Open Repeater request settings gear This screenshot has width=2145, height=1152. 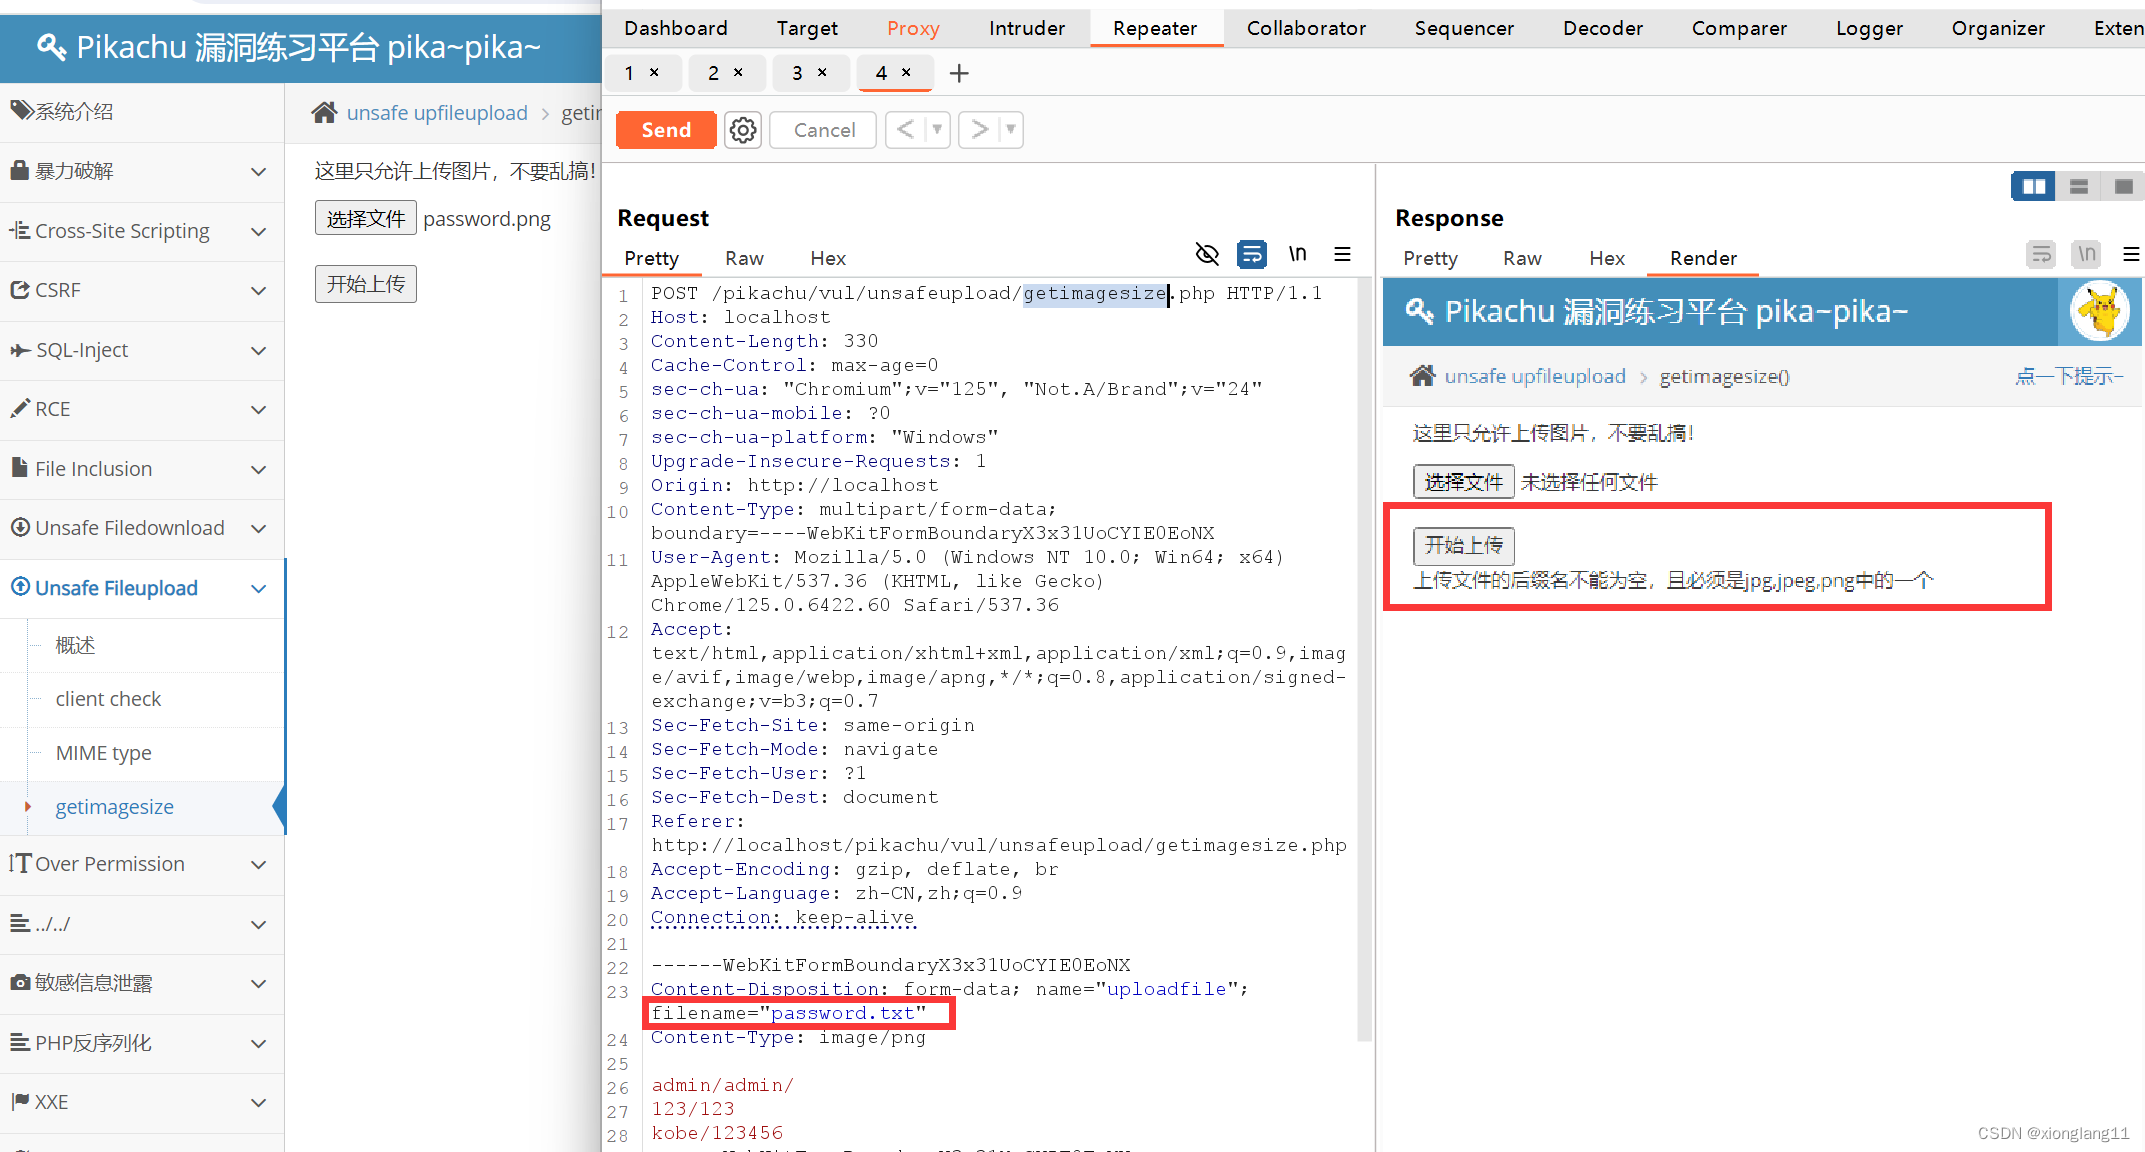click(742, 130)
